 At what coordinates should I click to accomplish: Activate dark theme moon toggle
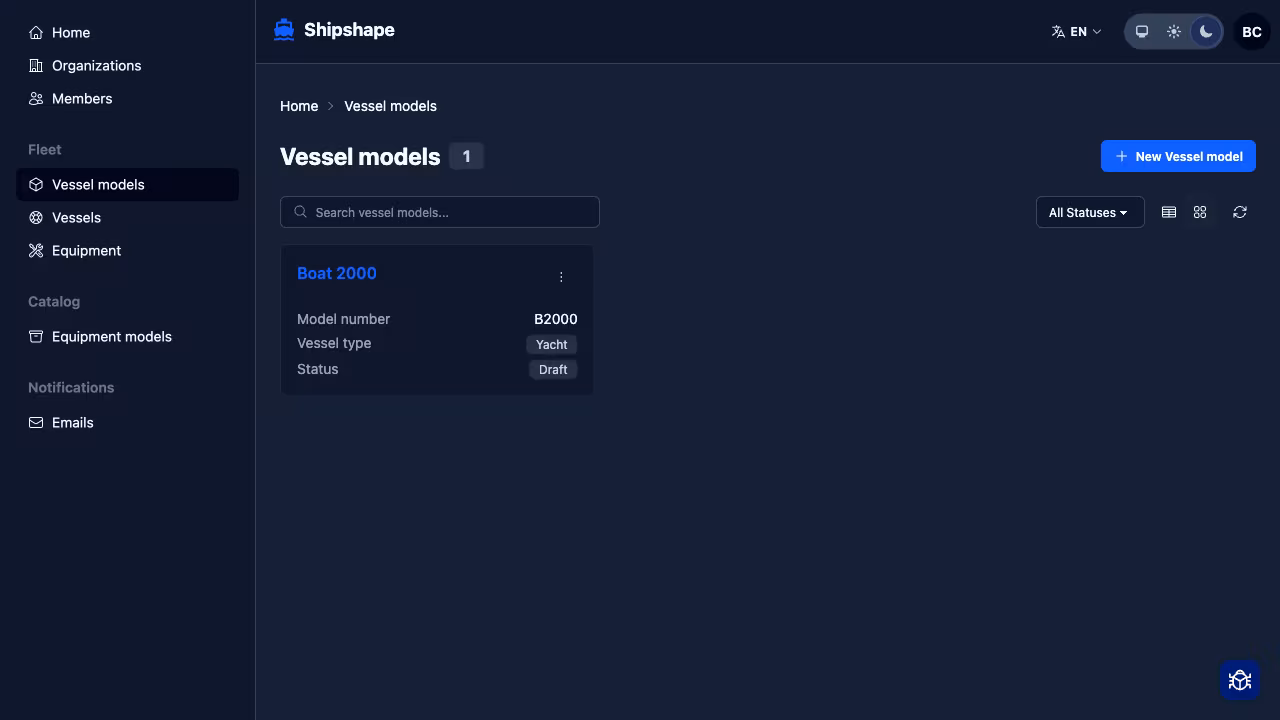(1206, 31)
